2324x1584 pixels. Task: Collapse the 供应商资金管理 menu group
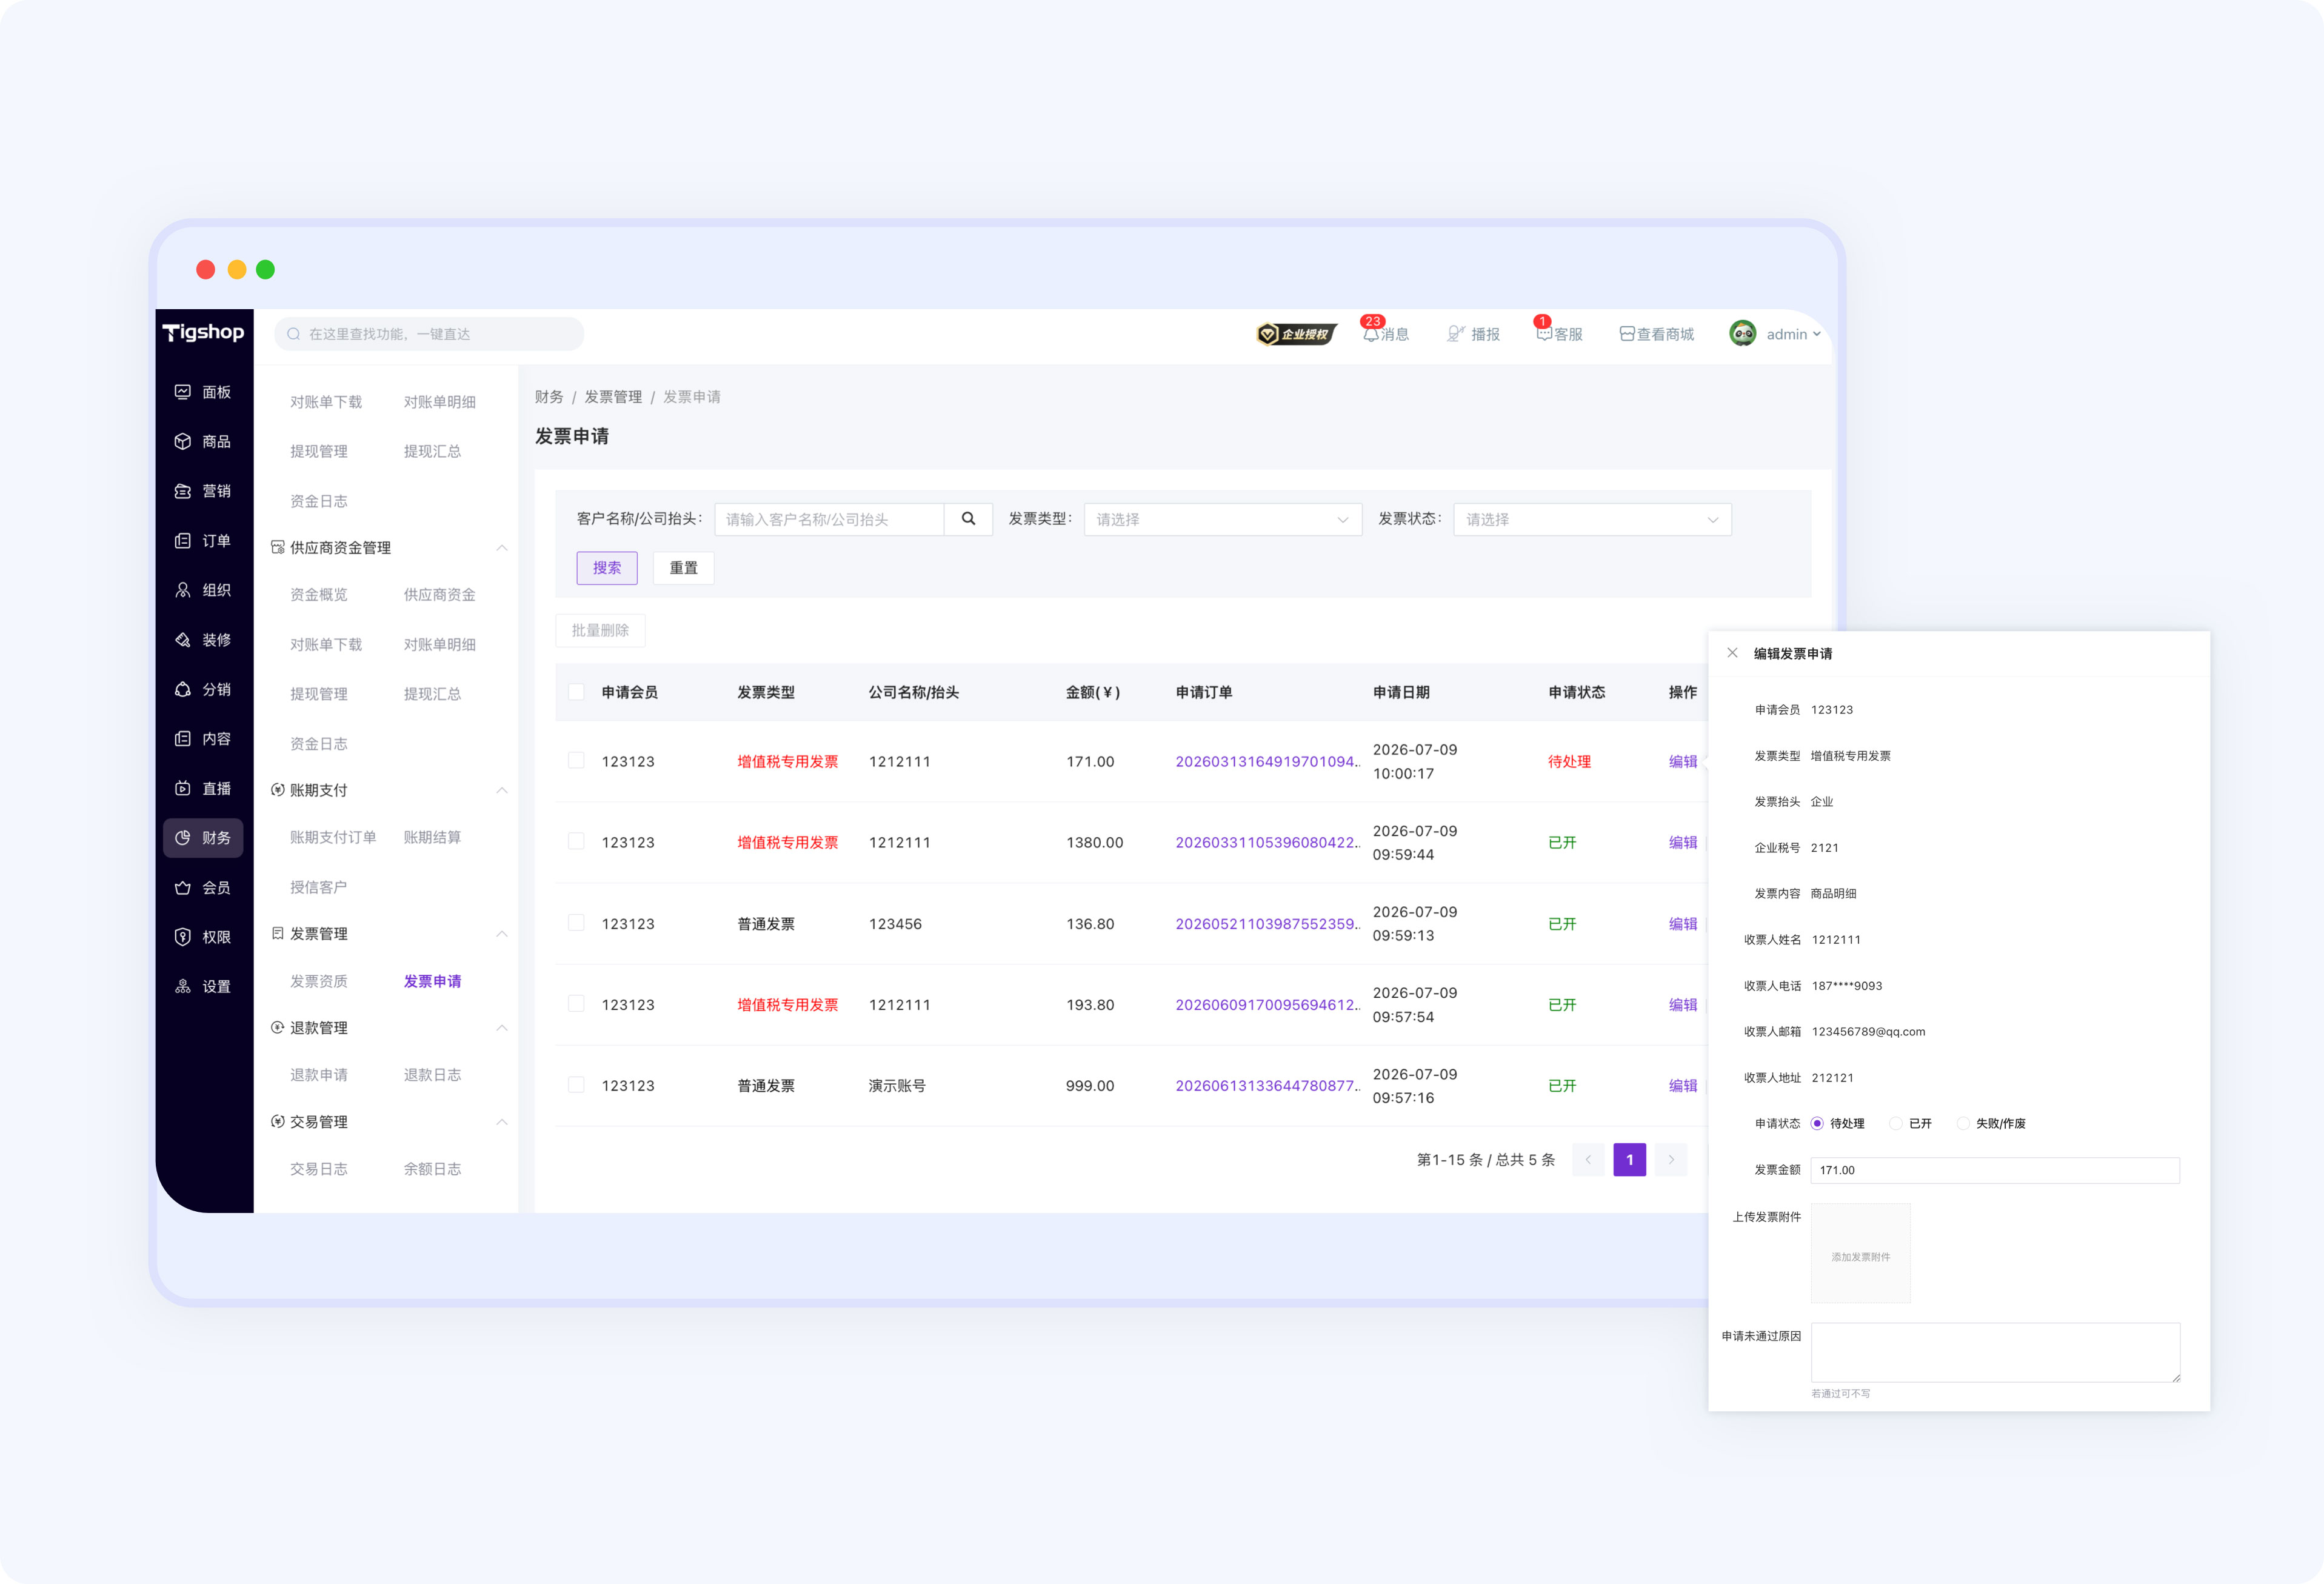point(502,548)
